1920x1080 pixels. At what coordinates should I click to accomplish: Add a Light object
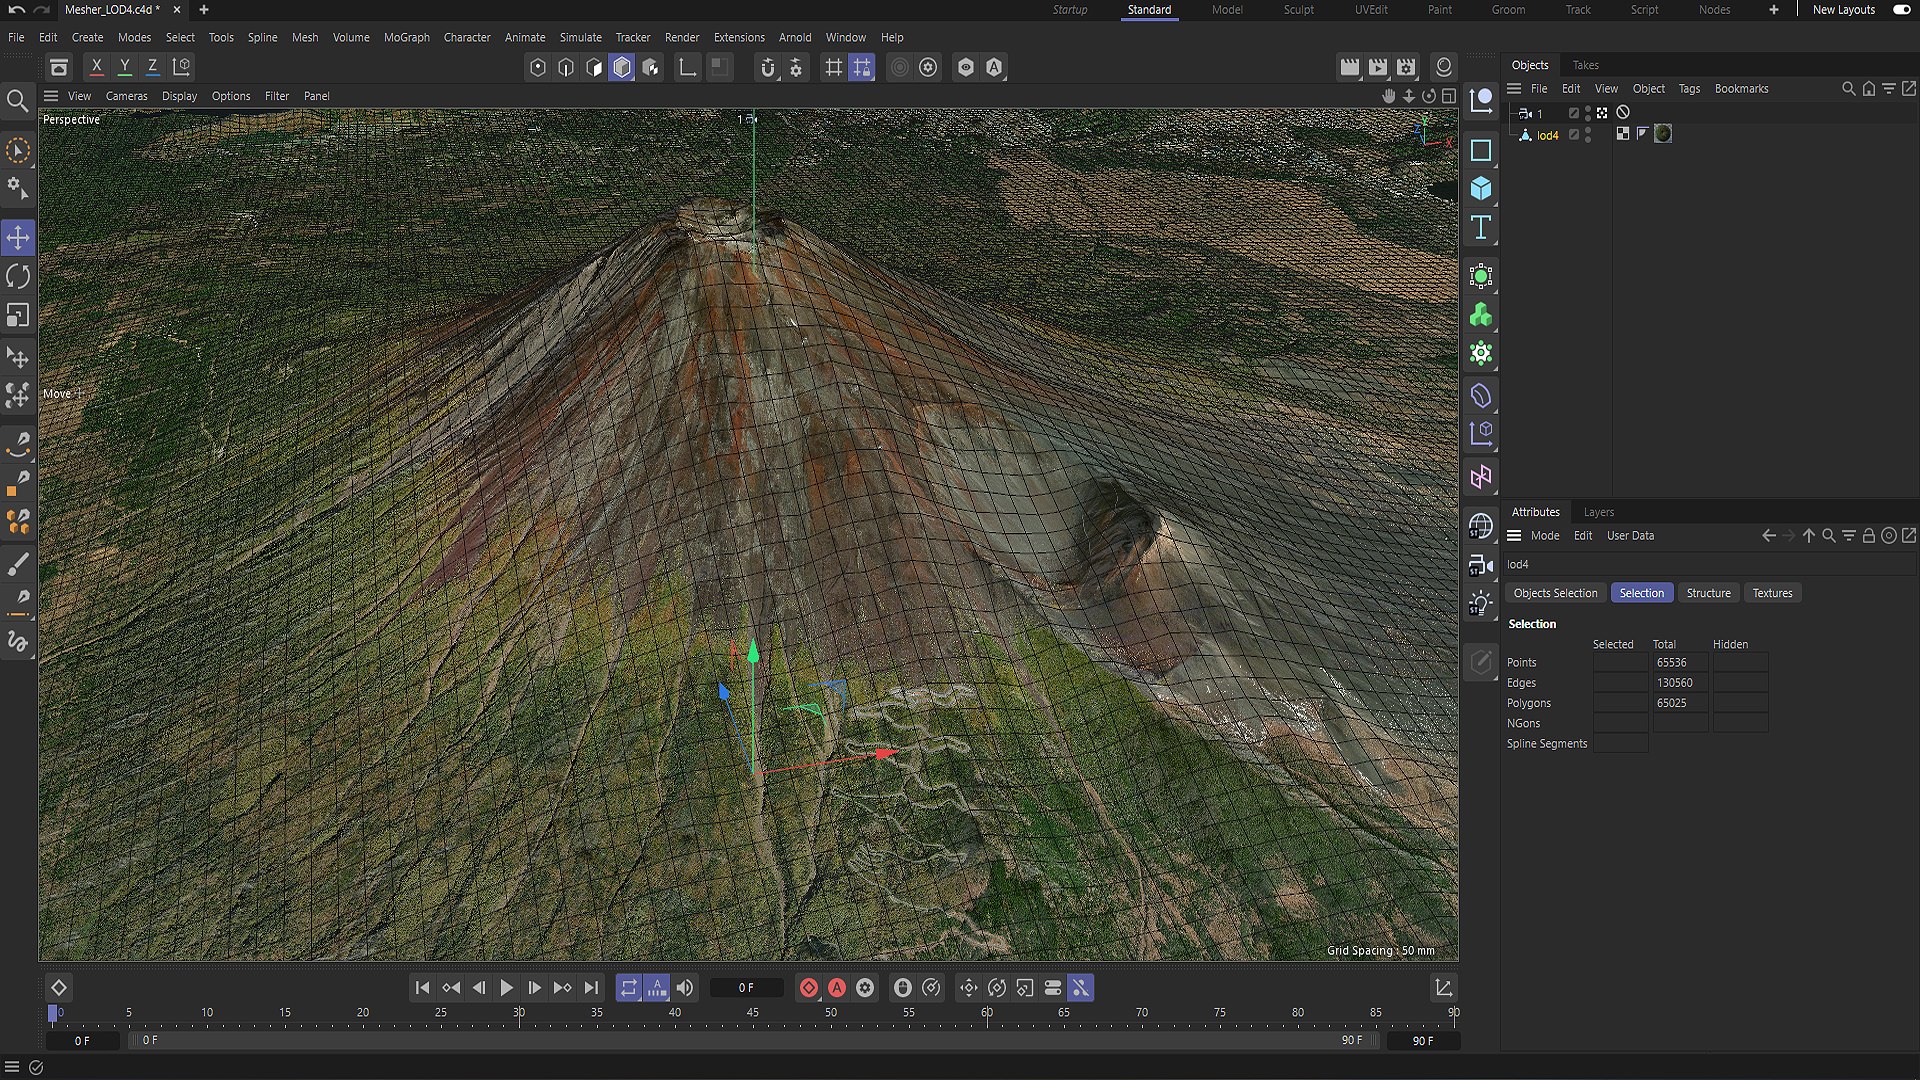tap(1481, 604)
